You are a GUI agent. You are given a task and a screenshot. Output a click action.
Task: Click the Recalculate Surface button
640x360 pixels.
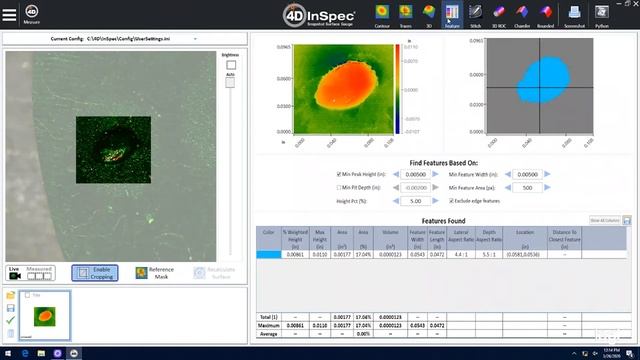pos(213,273)
